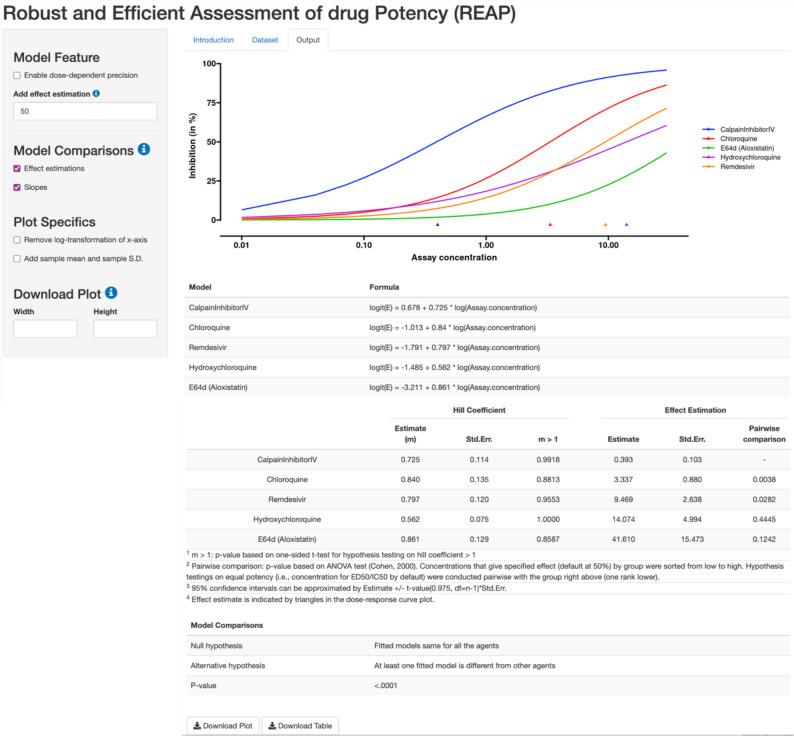Enable dose-dependent precision checkbox
Screen dimensions: 794x736
pos(17,75)
